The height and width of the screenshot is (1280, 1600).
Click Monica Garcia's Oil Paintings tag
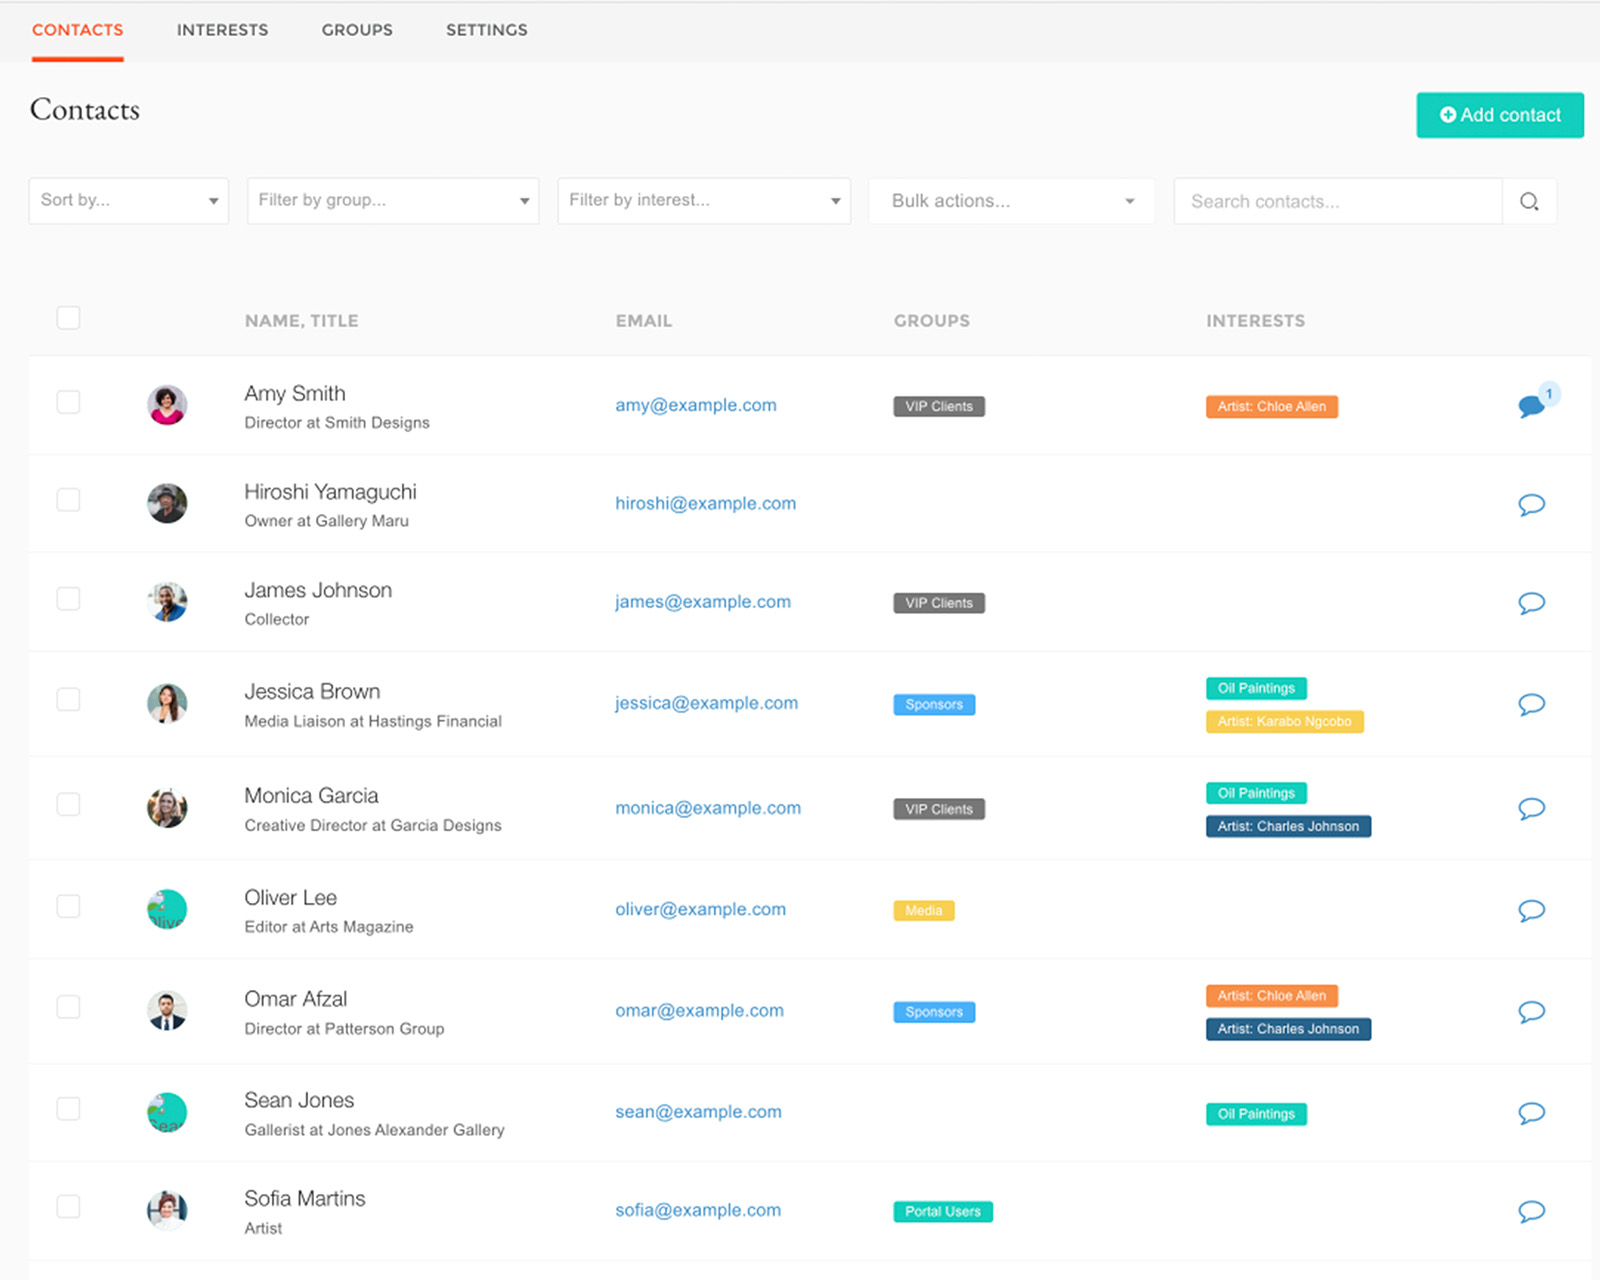coord(1256,793)
